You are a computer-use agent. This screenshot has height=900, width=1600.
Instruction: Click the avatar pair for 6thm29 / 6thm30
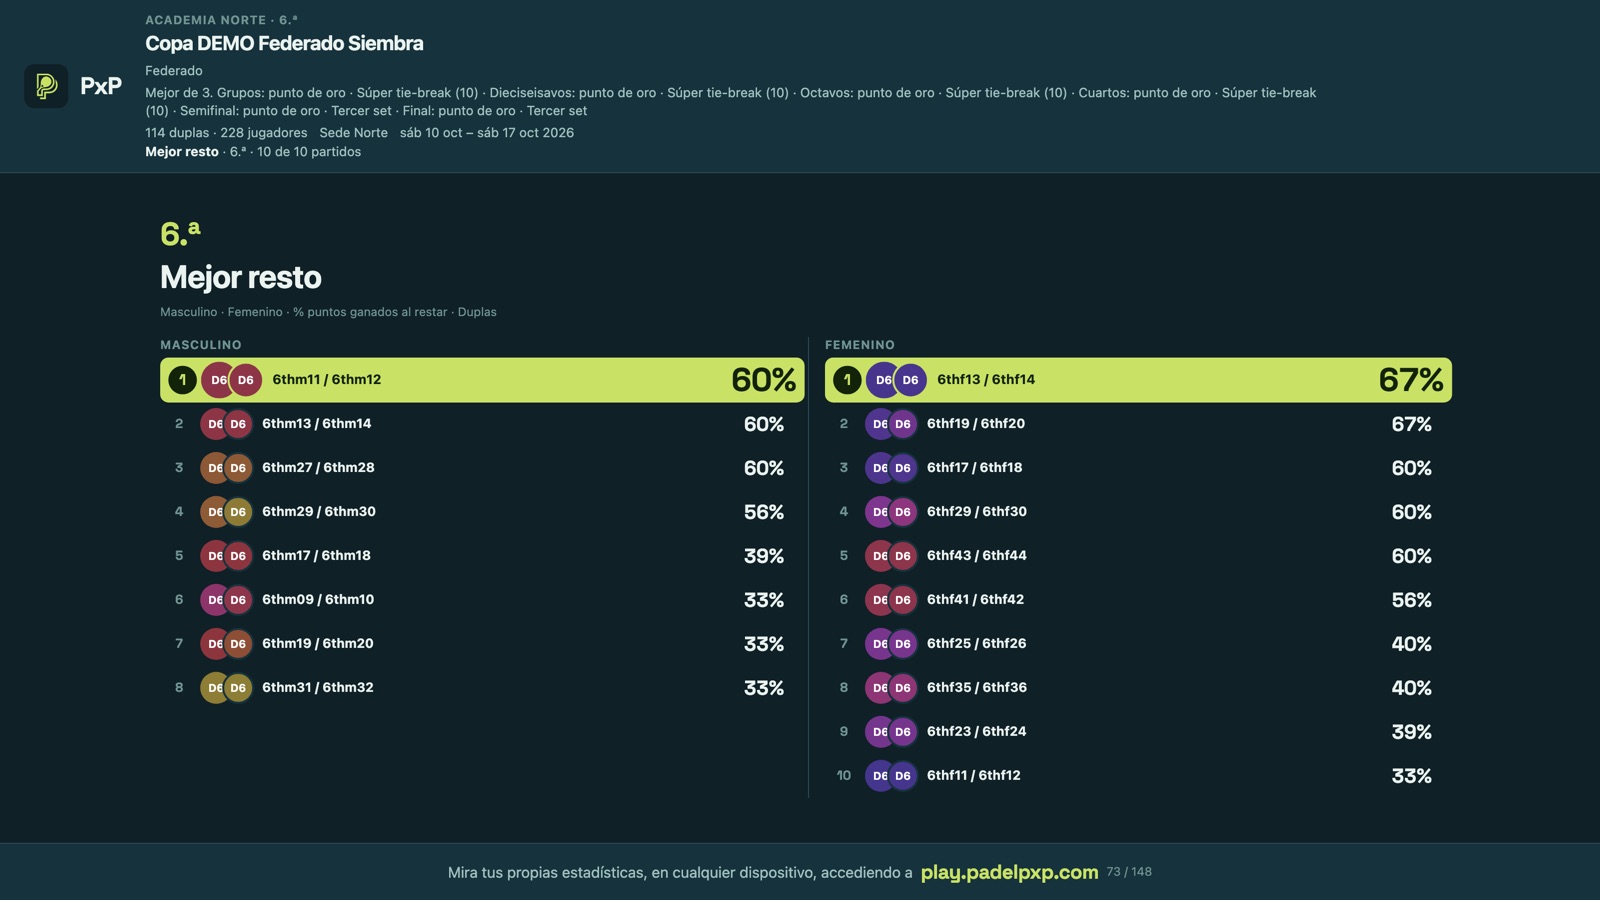pyautogui.click(x=226, y=512)
